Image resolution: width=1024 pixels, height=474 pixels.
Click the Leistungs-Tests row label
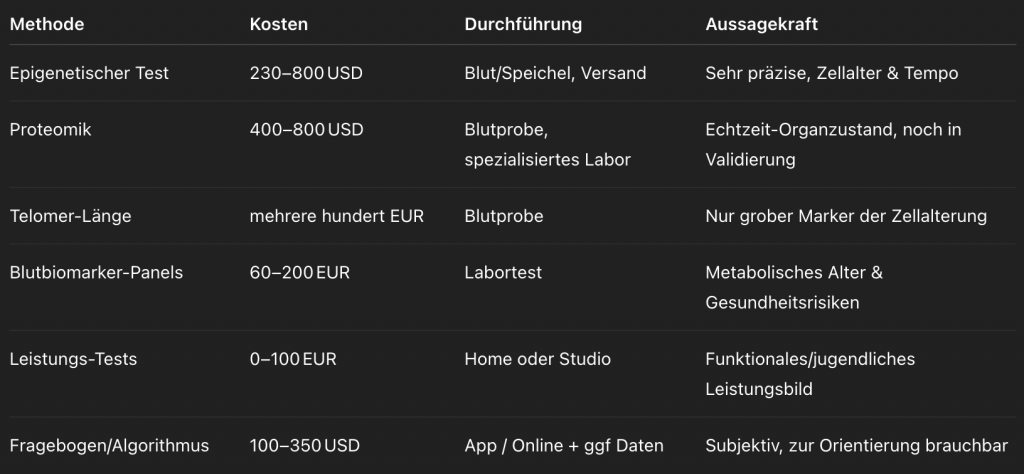73,359
